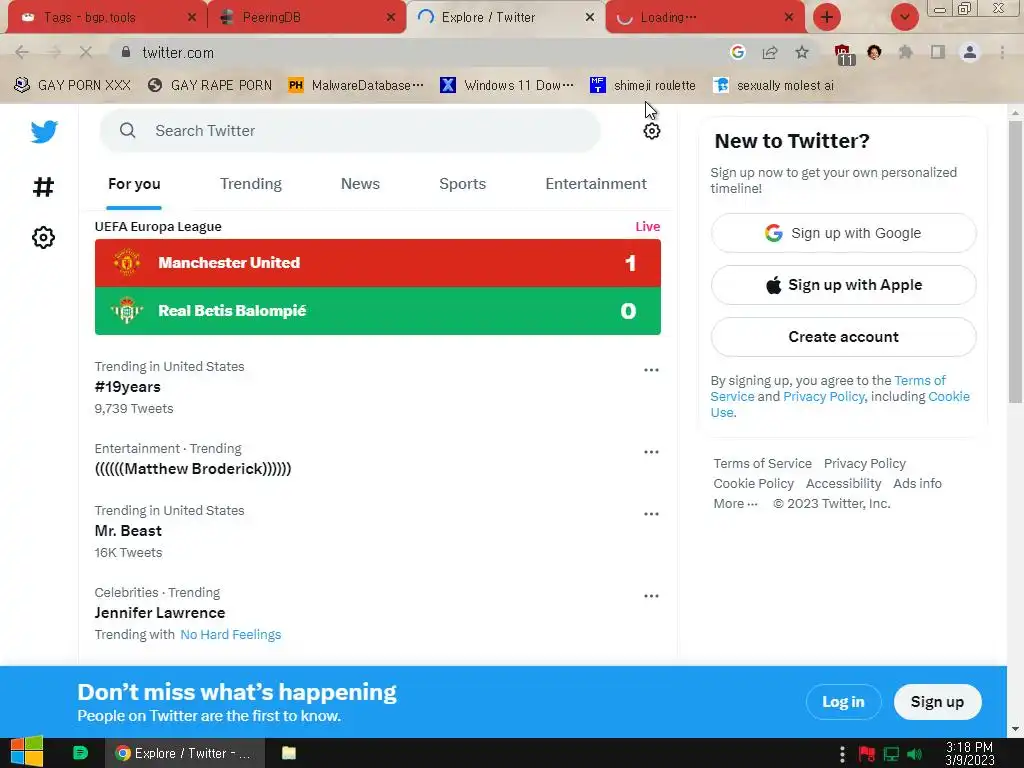Open the shimeji roulette bookmark
This screenshot has height=768, width=1024.
tap(643, 86)
